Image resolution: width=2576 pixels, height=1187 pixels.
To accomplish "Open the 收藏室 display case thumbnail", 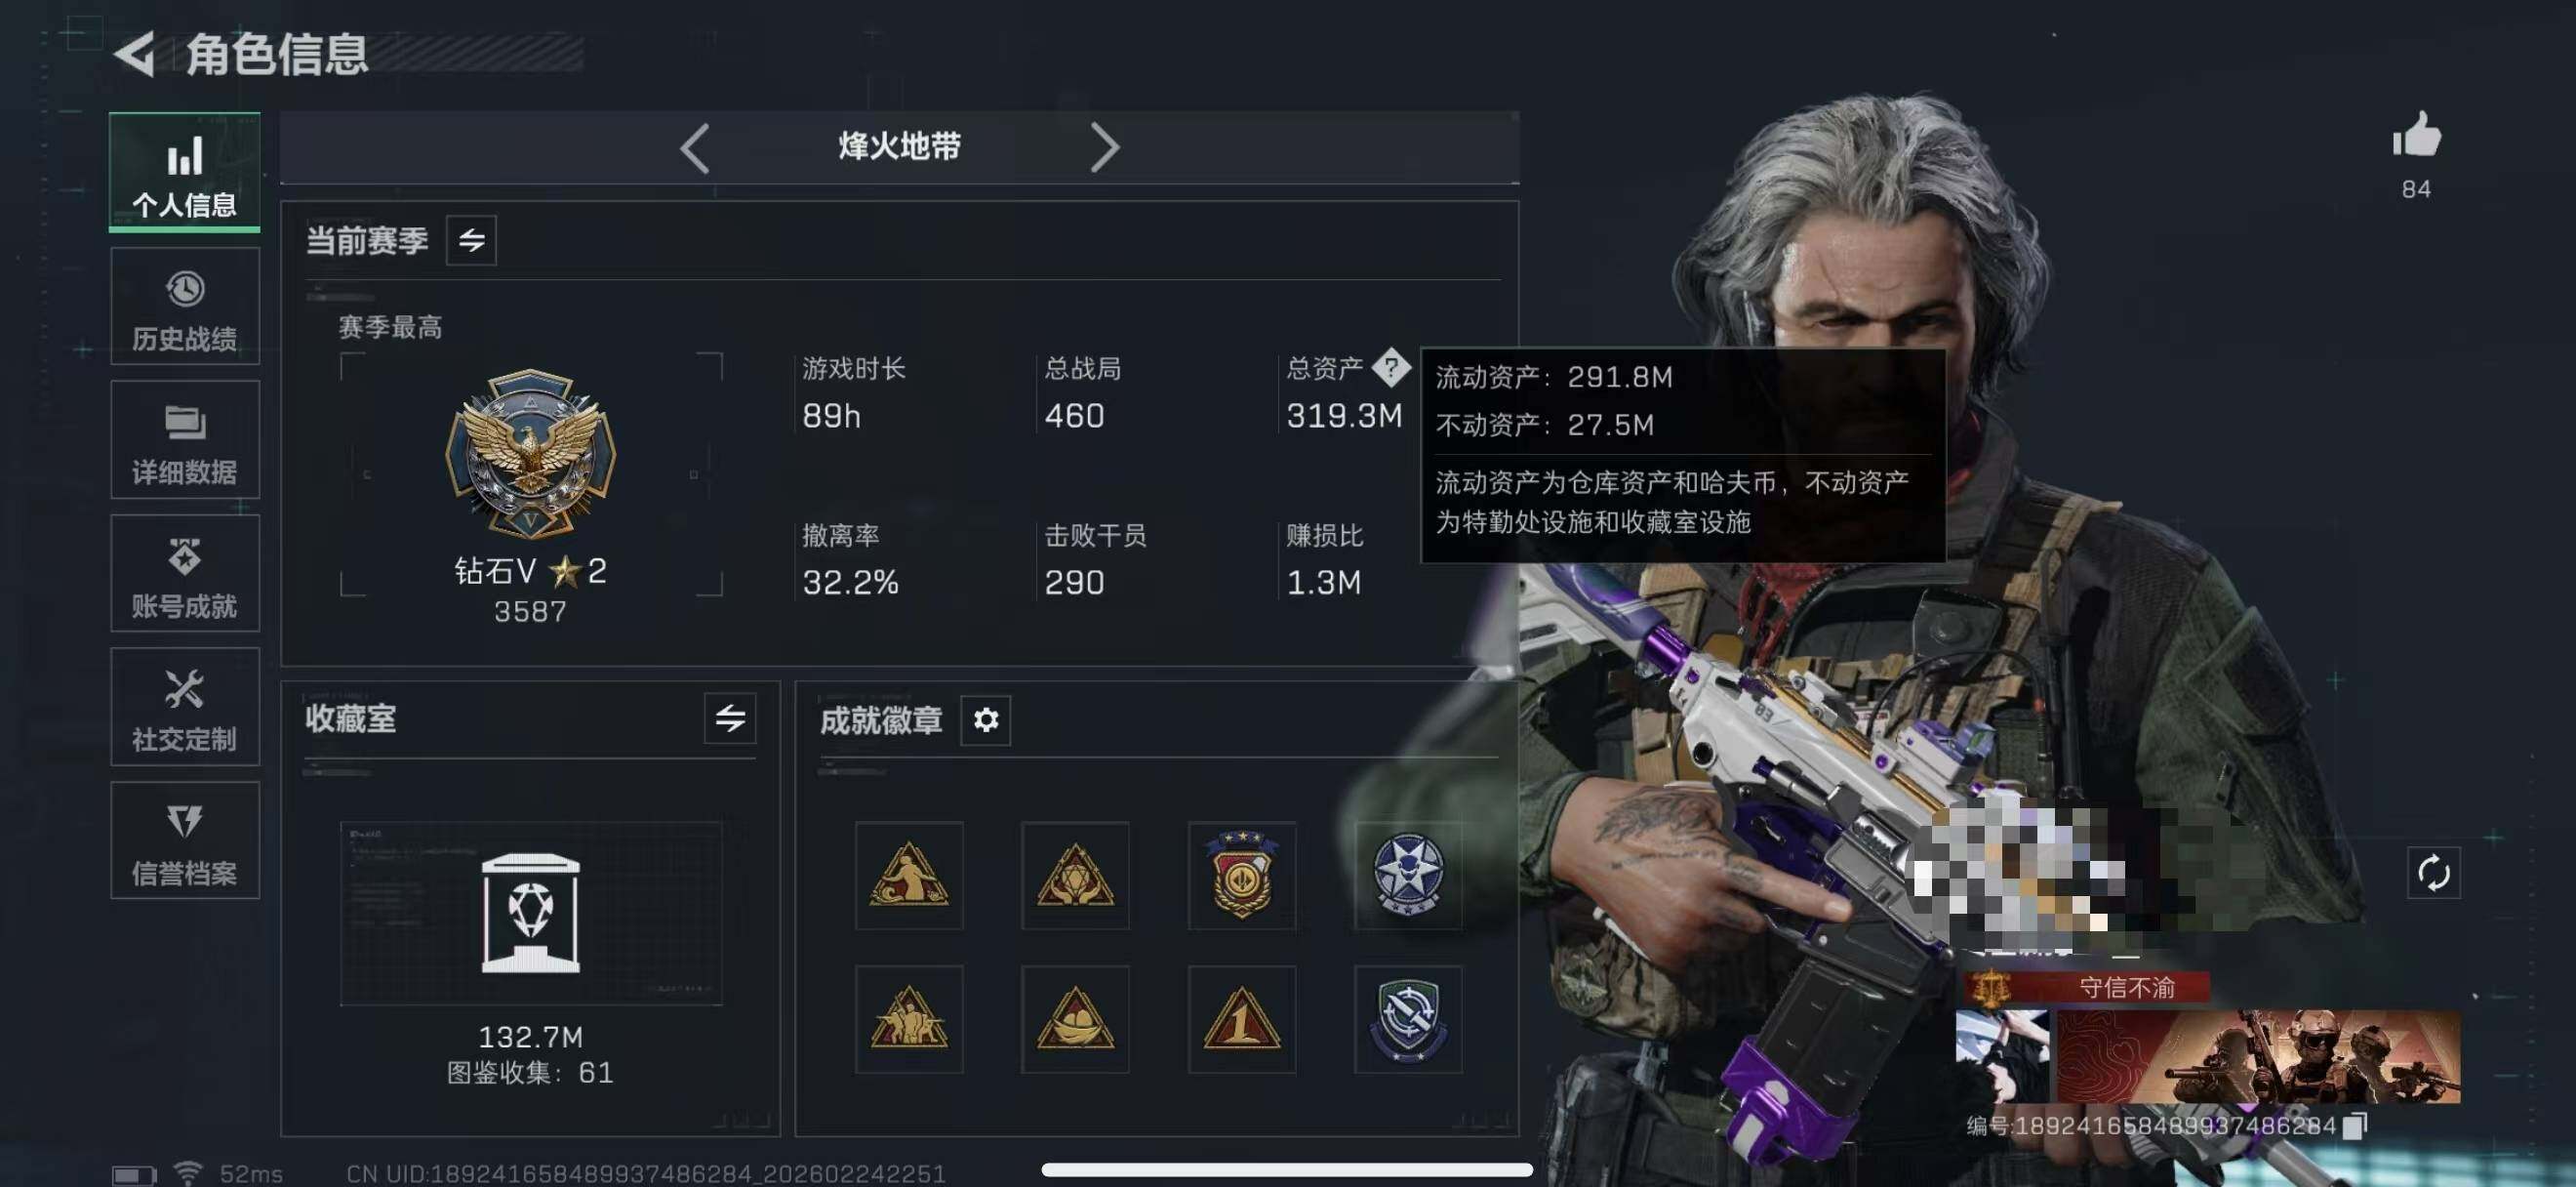I will (530, 913).
